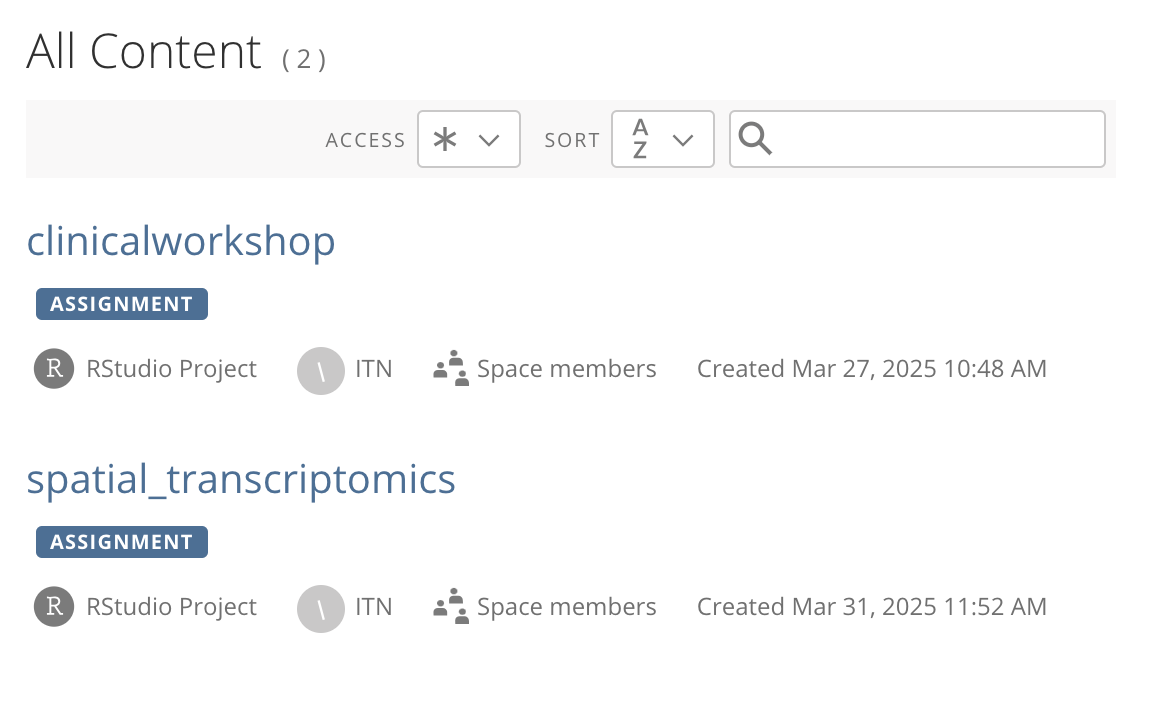Viewport: 1170px width, 708px height.
Task: Click the Space members icon for clinicalworkshop
Action: 451,369
